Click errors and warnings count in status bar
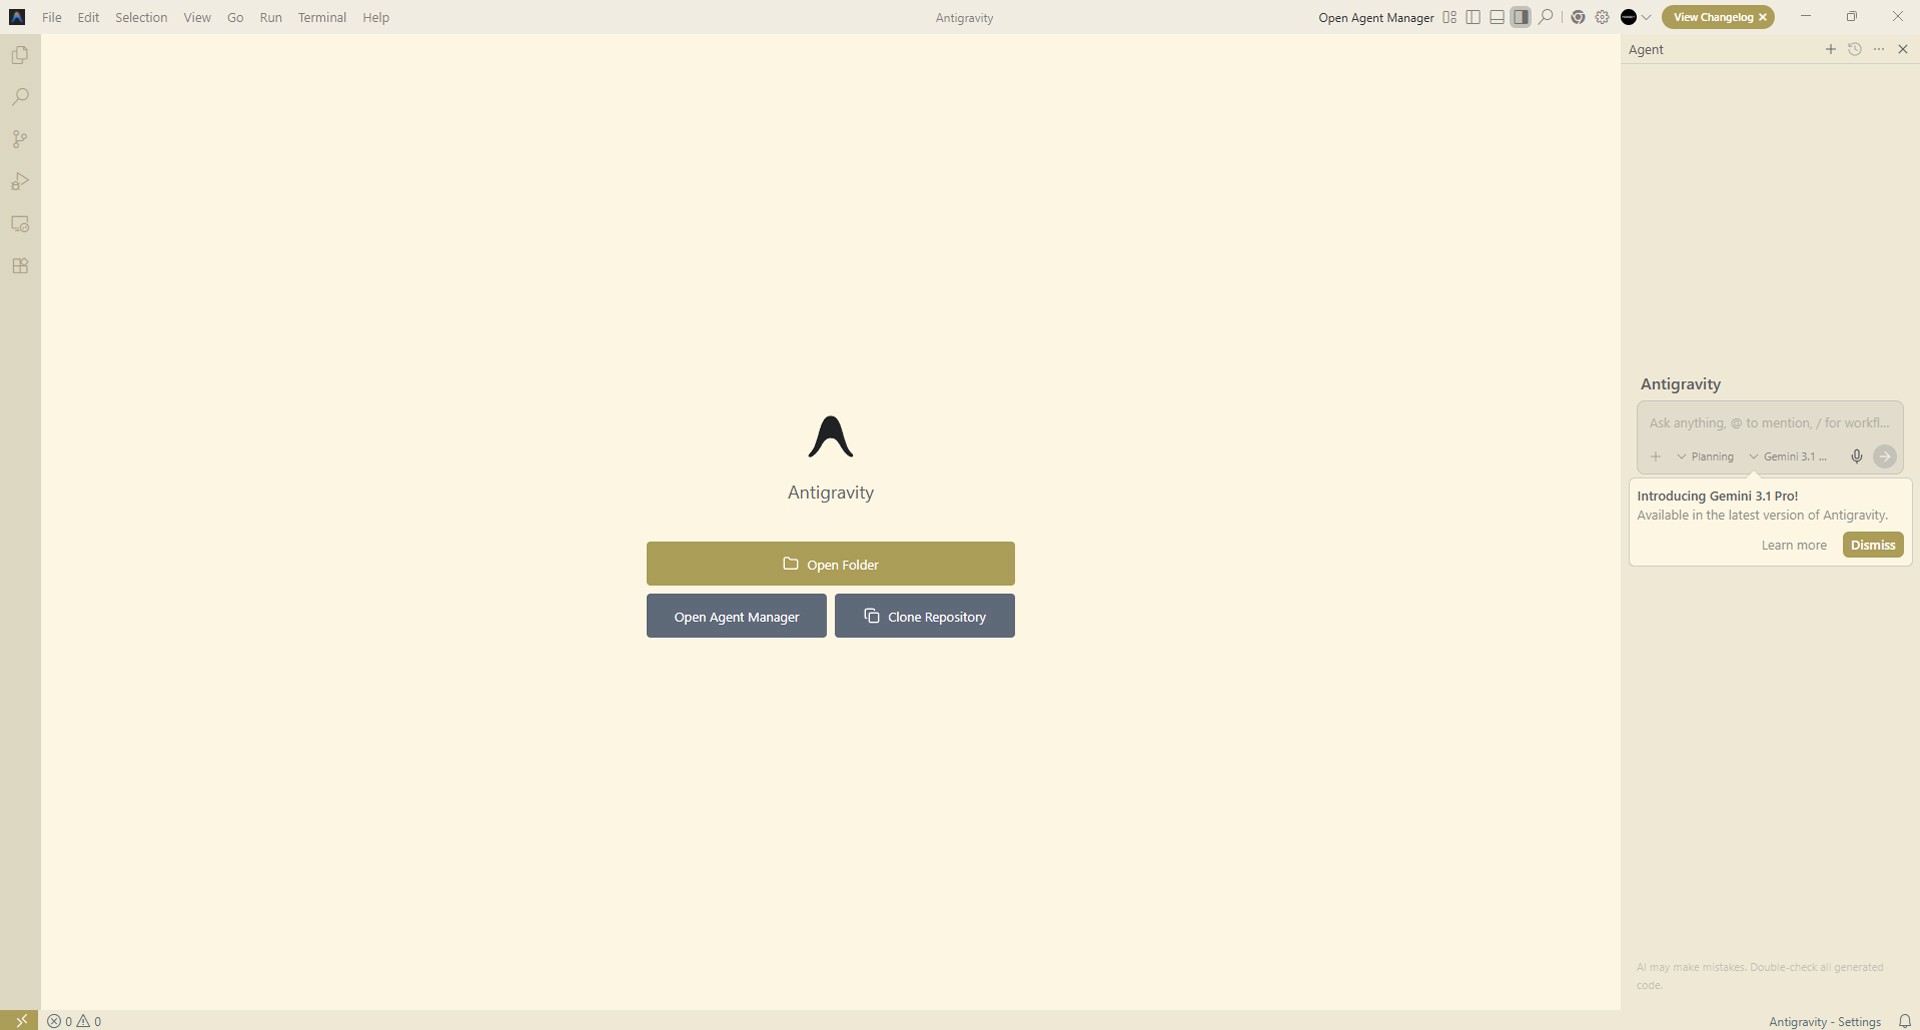The height and width of the screenshot is (1030, 1920). [x=75, y=1021]
